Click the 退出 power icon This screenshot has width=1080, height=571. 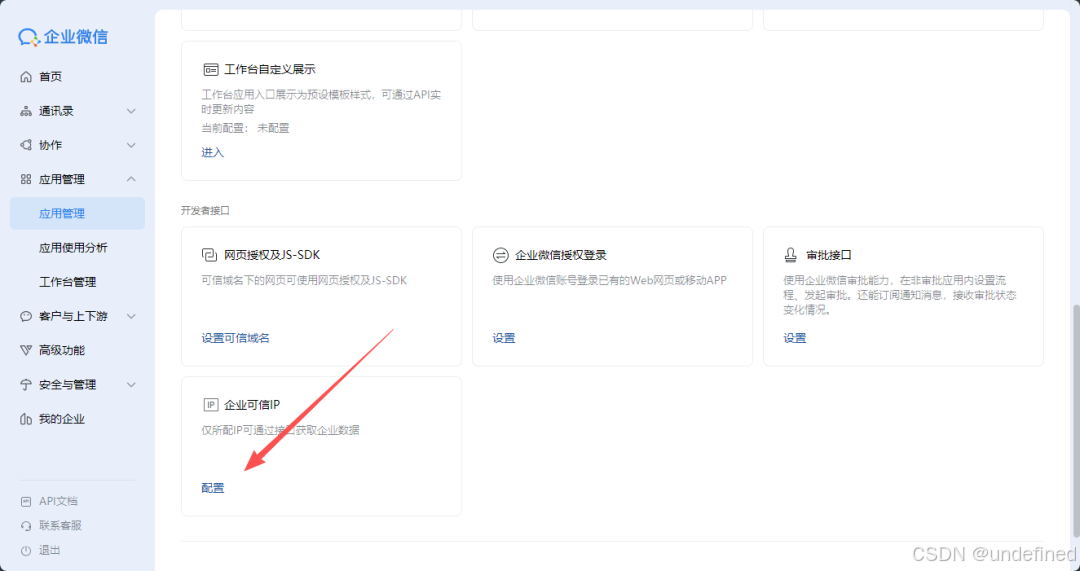pyautogui.click(x=26, y=550)
